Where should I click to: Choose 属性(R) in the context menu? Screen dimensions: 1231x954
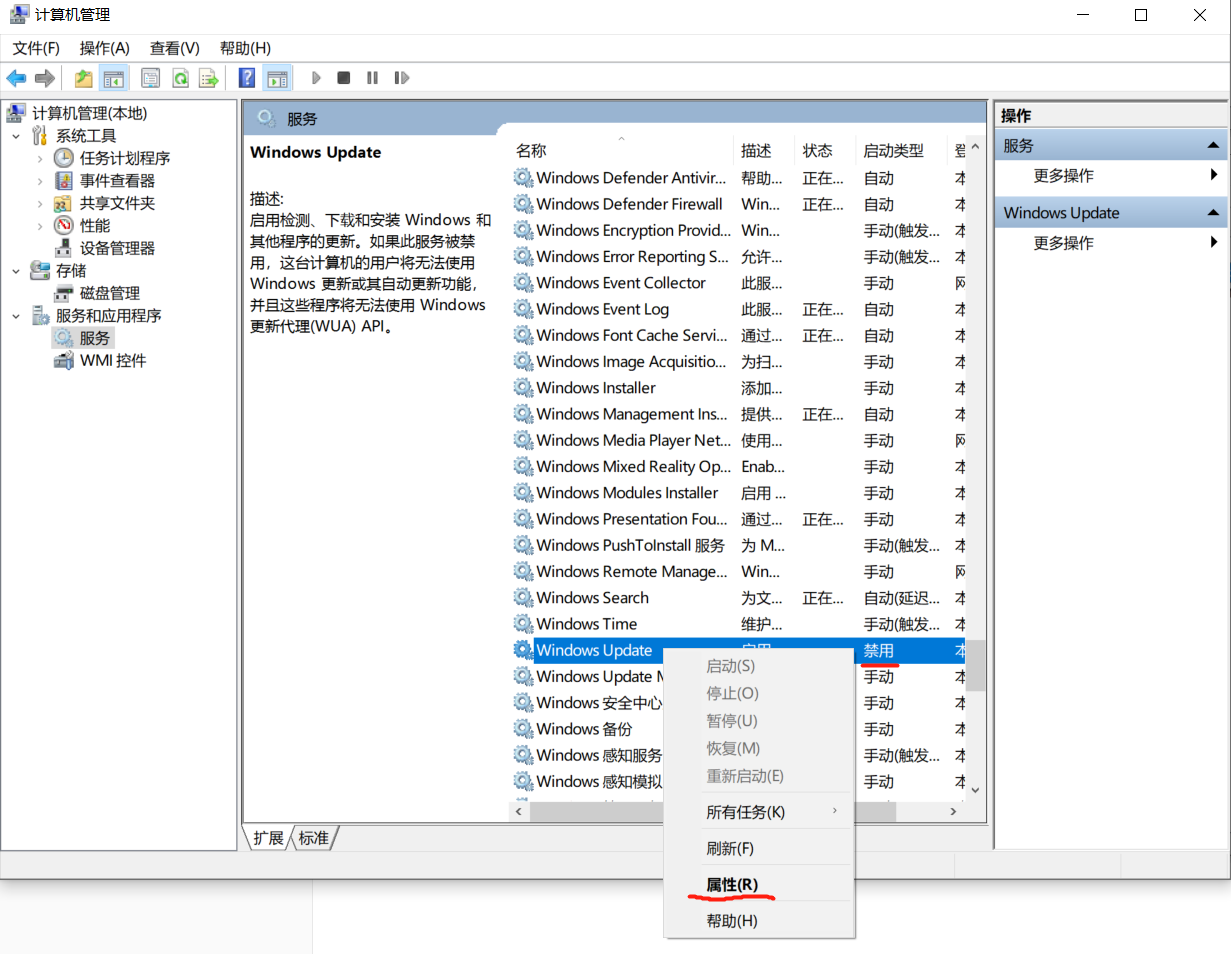(759, 885)
